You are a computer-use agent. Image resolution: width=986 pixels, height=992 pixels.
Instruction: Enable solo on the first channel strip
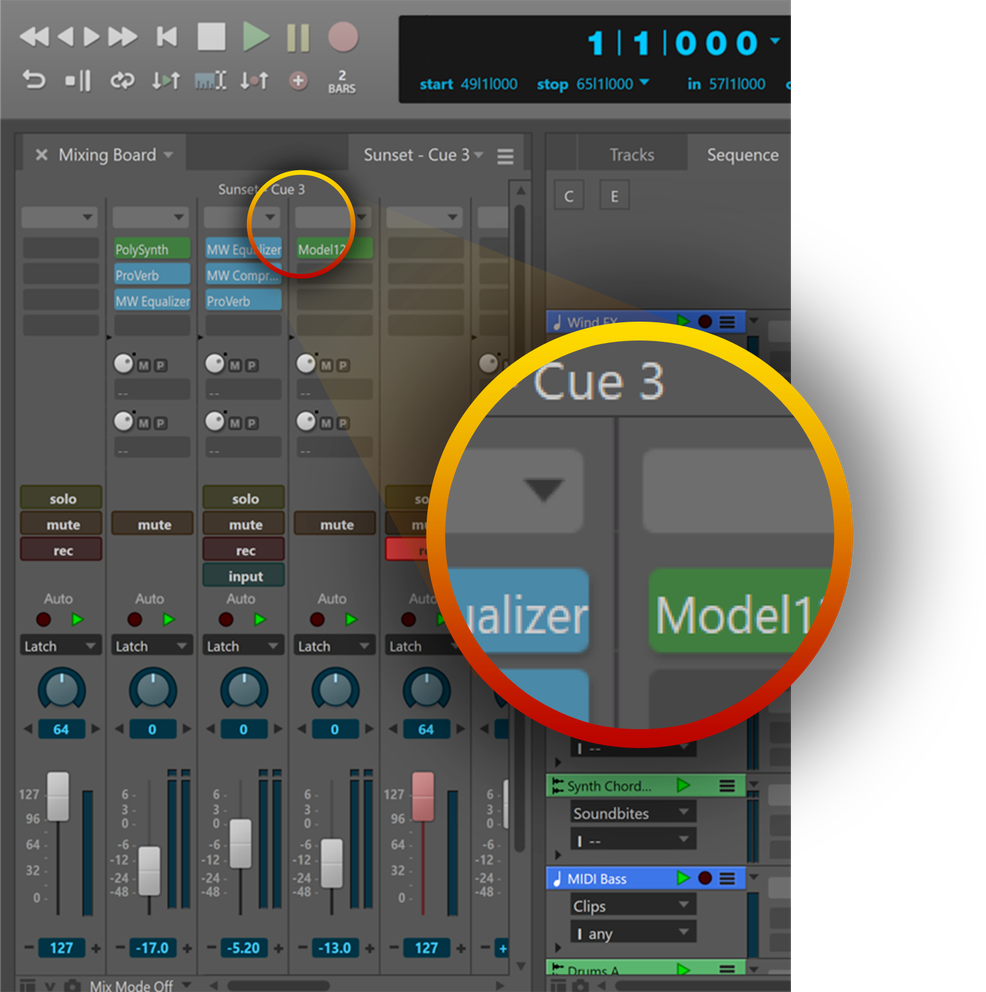click(x=61, y=498)
